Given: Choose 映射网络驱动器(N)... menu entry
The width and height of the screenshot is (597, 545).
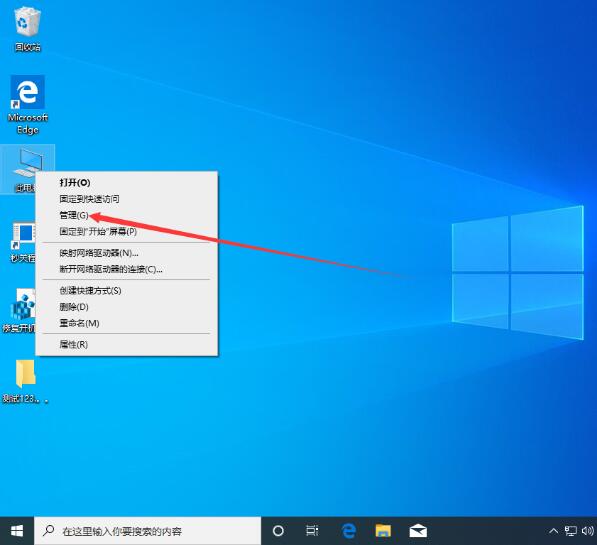Looking at the screenshot, I should tap(126, 253).
